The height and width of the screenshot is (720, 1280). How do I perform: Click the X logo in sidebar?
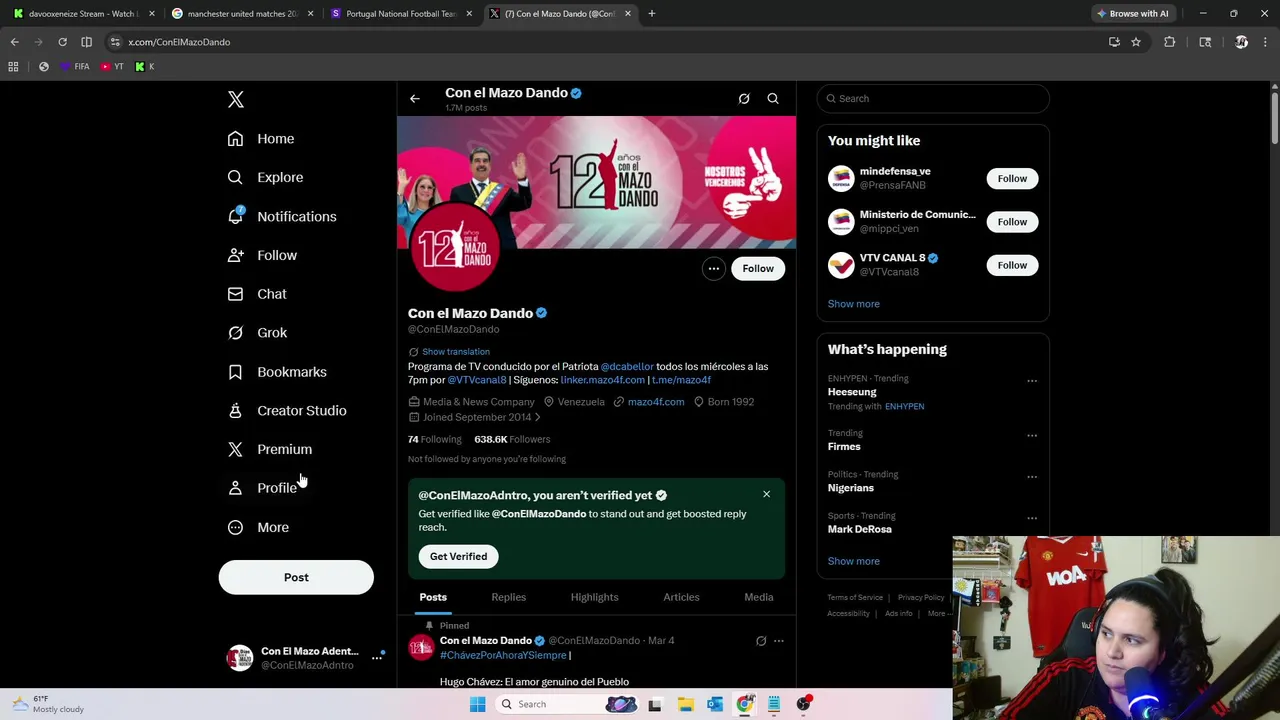tap(236, 99)
